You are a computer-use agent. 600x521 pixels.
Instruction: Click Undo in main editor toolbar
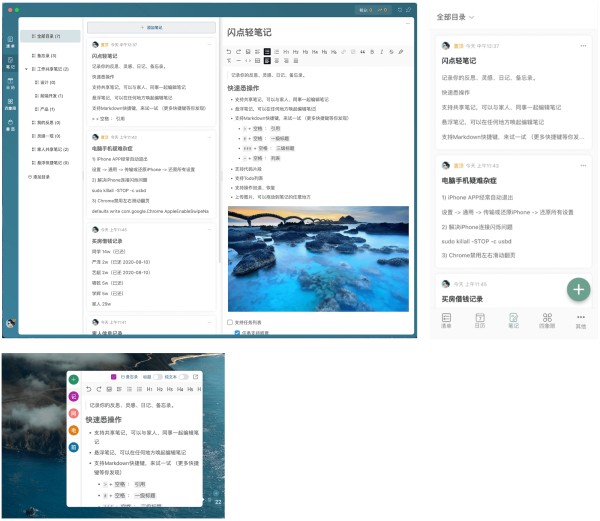[229, 52]
